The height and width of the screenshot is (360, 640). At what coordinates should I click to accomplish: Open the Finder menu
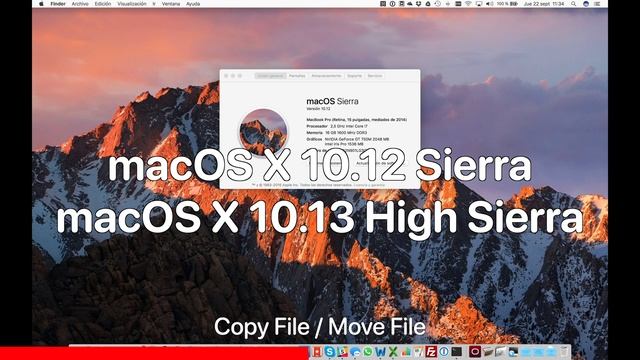58,4
